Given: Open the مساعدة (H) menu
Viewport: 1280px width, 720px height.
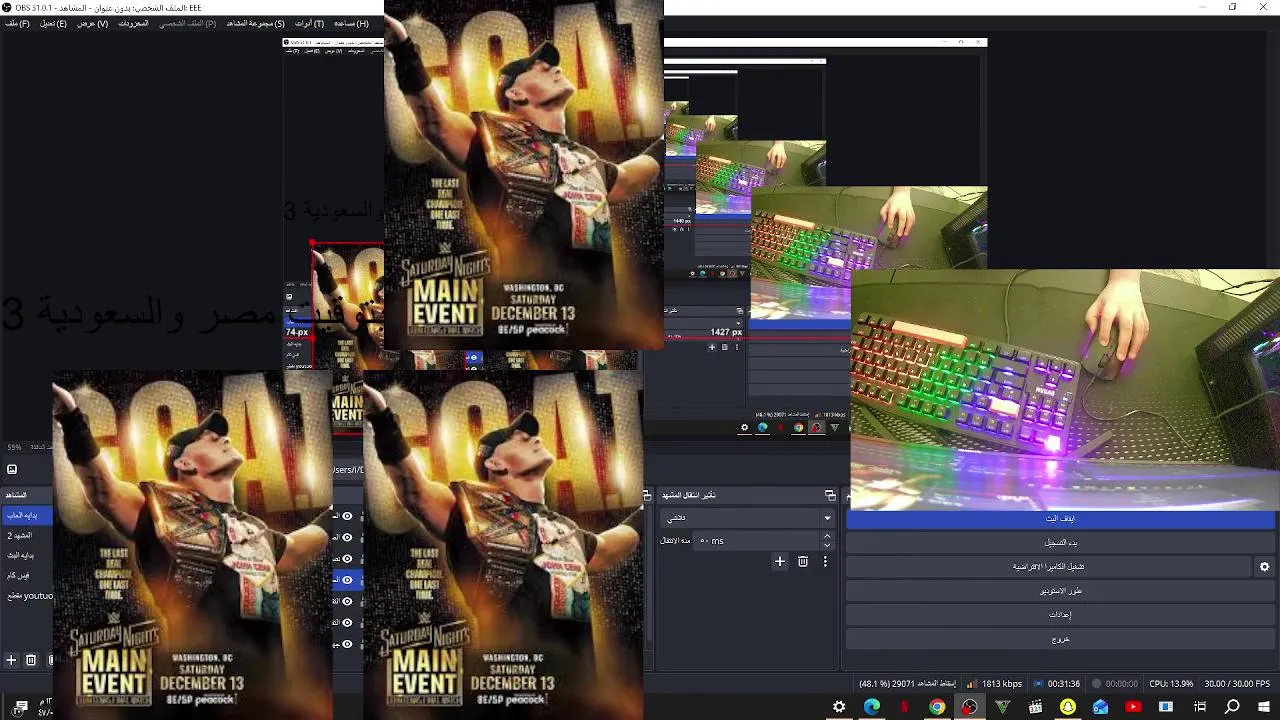Looking at the screenshot, I should 351,23.
